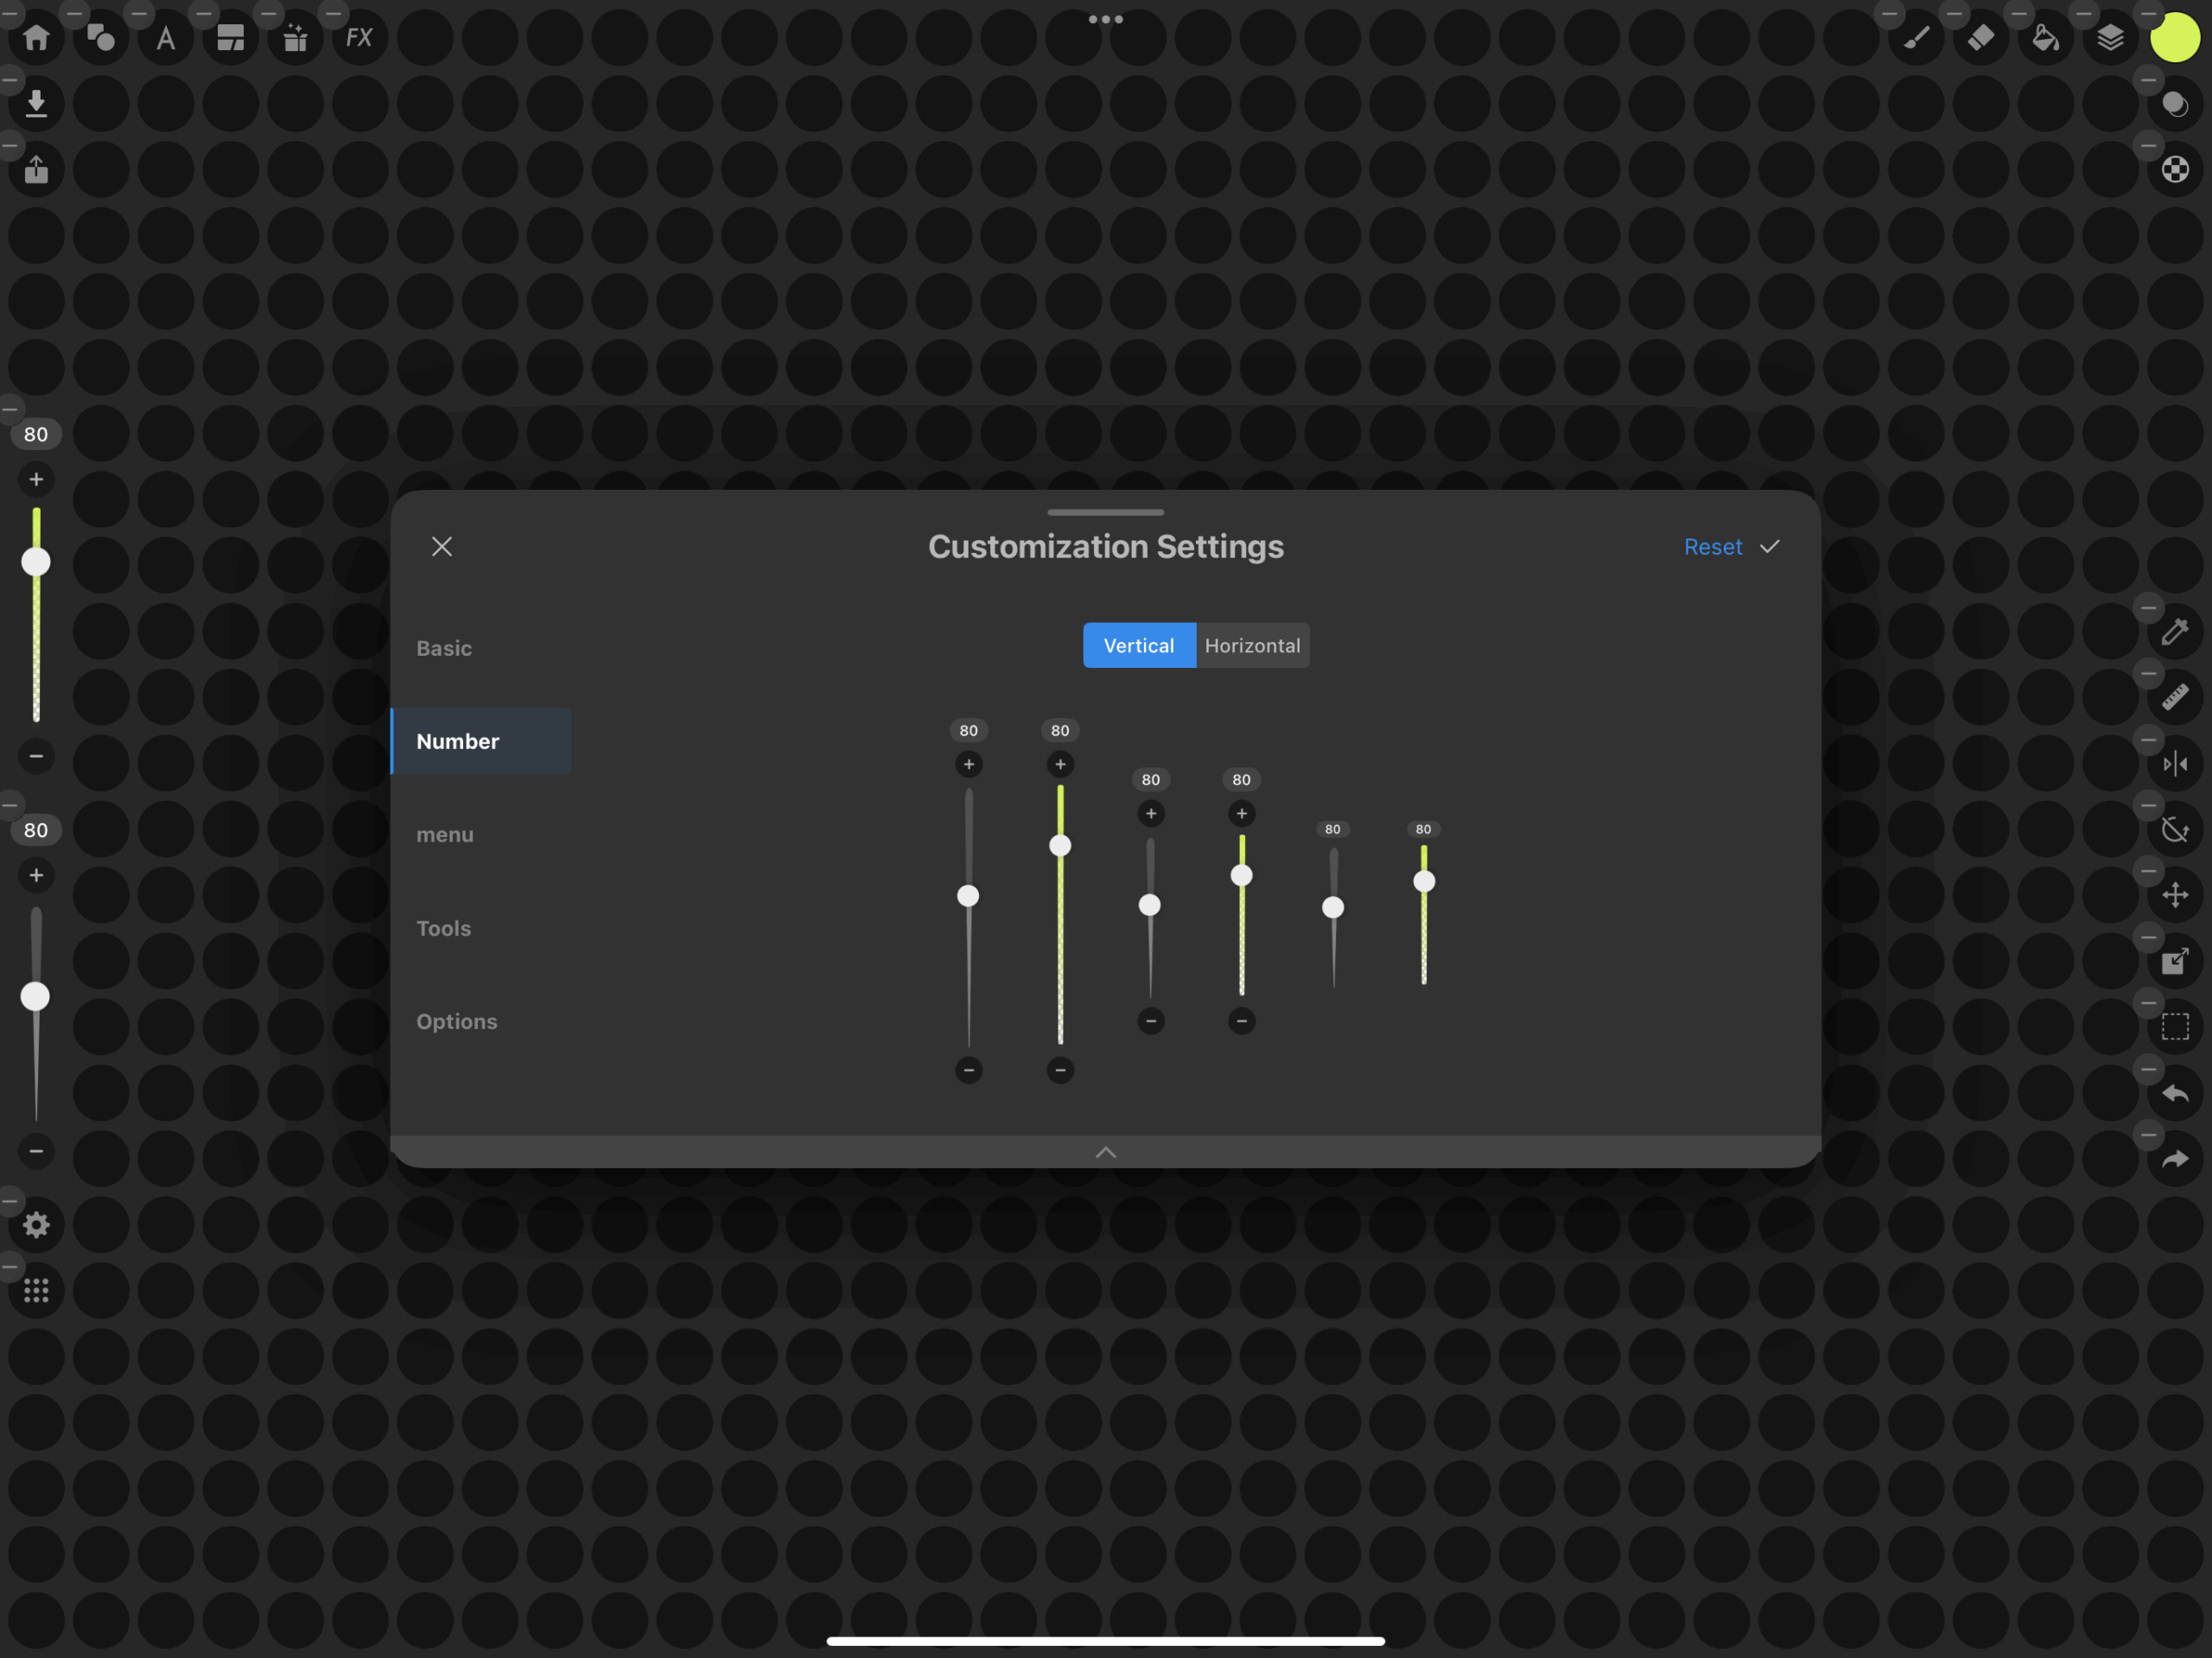Switch to the Vertical orientation

[1139, 645]
